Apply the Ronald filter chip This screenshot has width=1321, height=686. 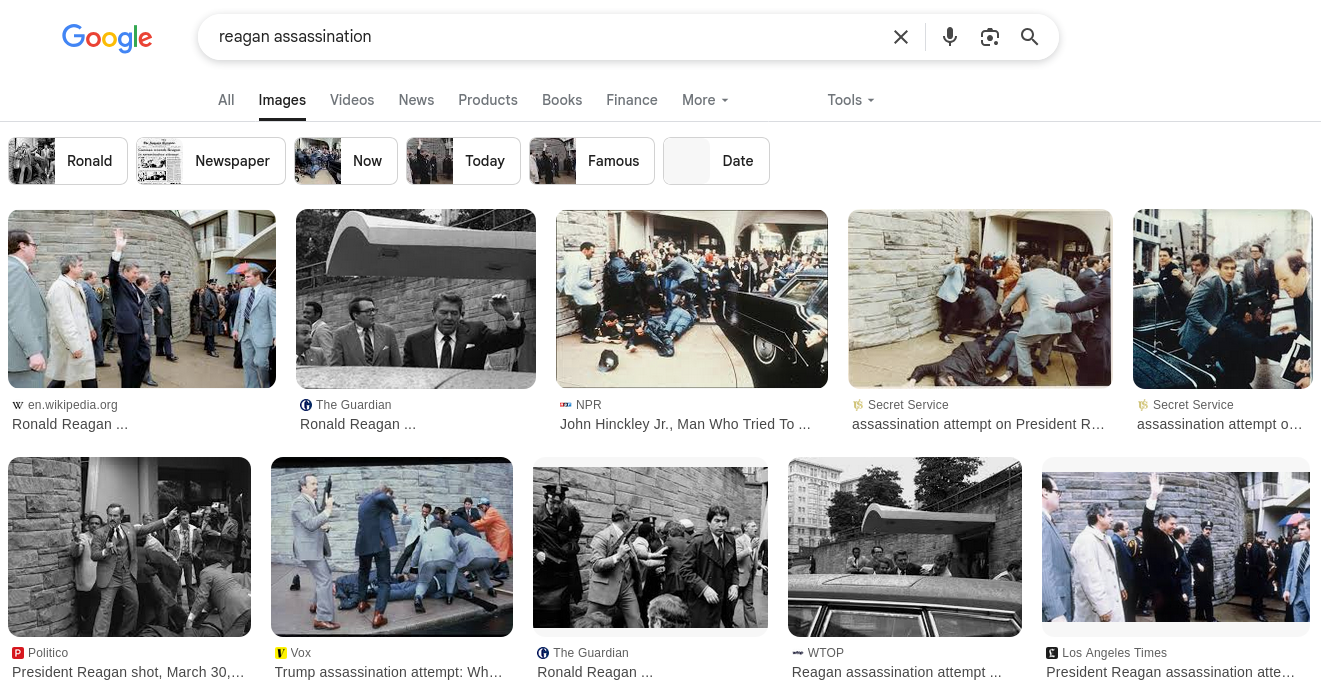(68, 161)
